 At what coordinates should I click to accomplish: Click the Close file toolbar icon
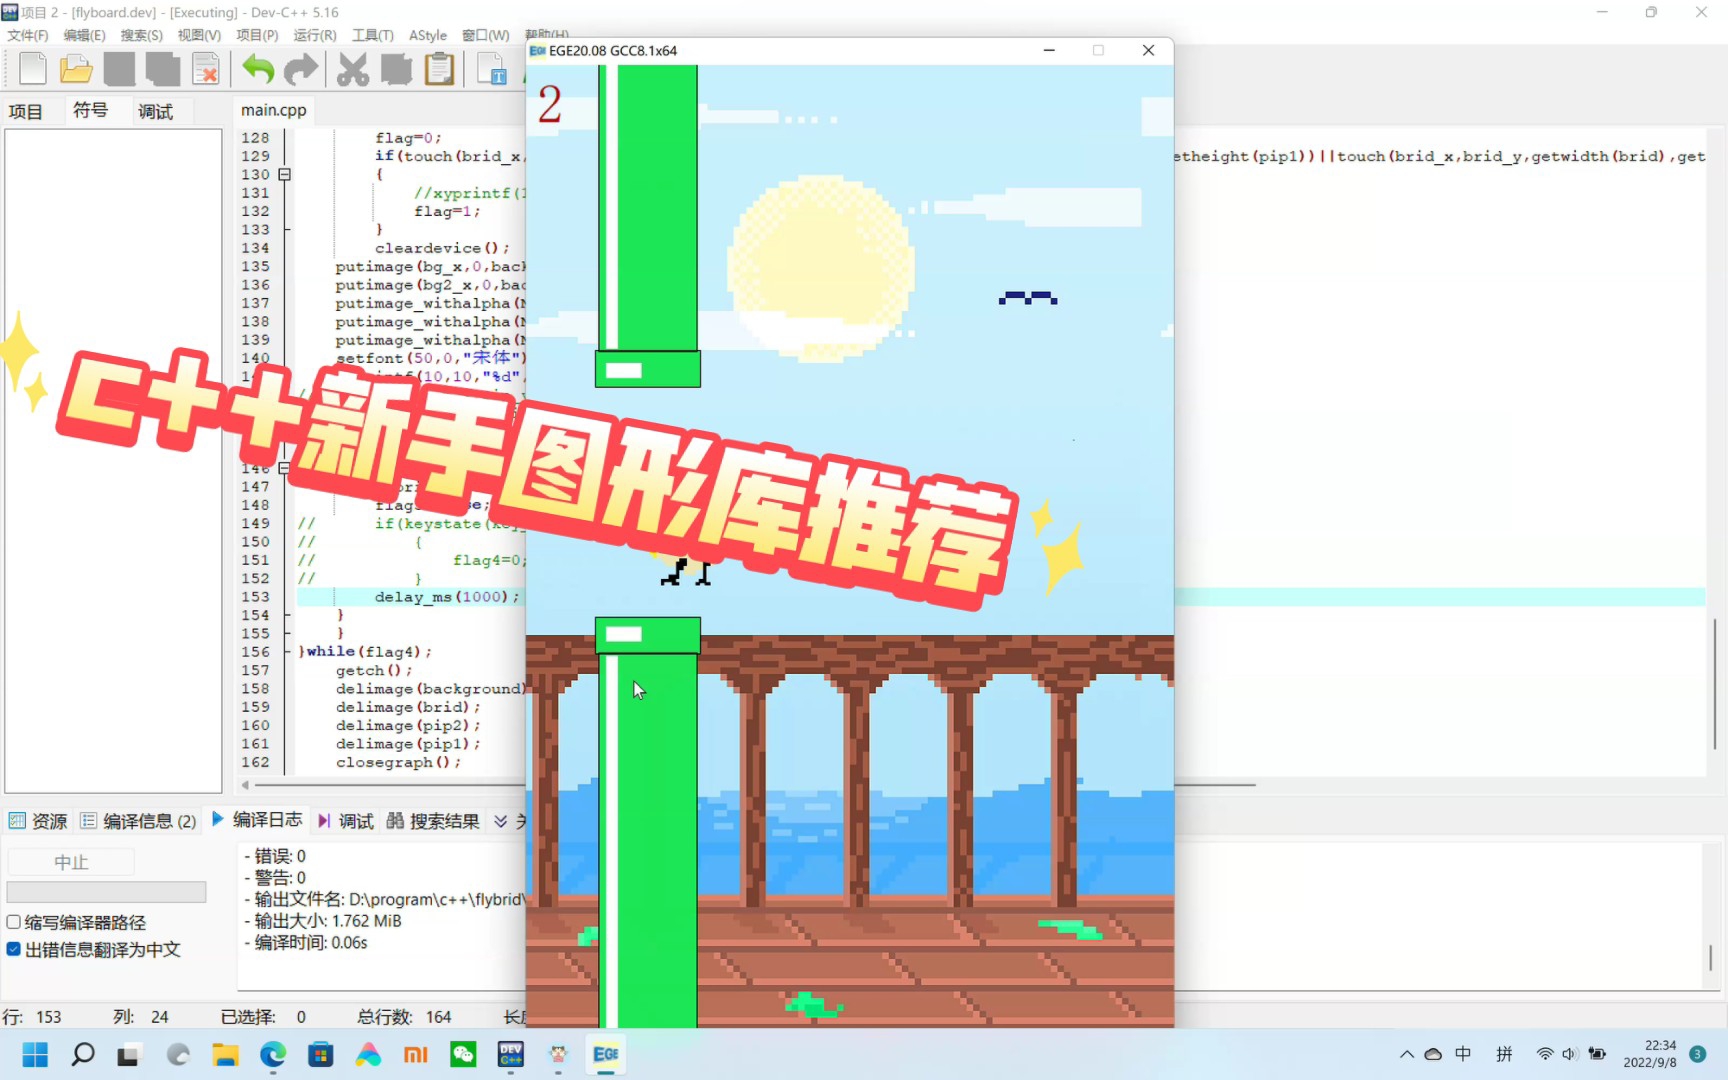click(x=206, y=69)
